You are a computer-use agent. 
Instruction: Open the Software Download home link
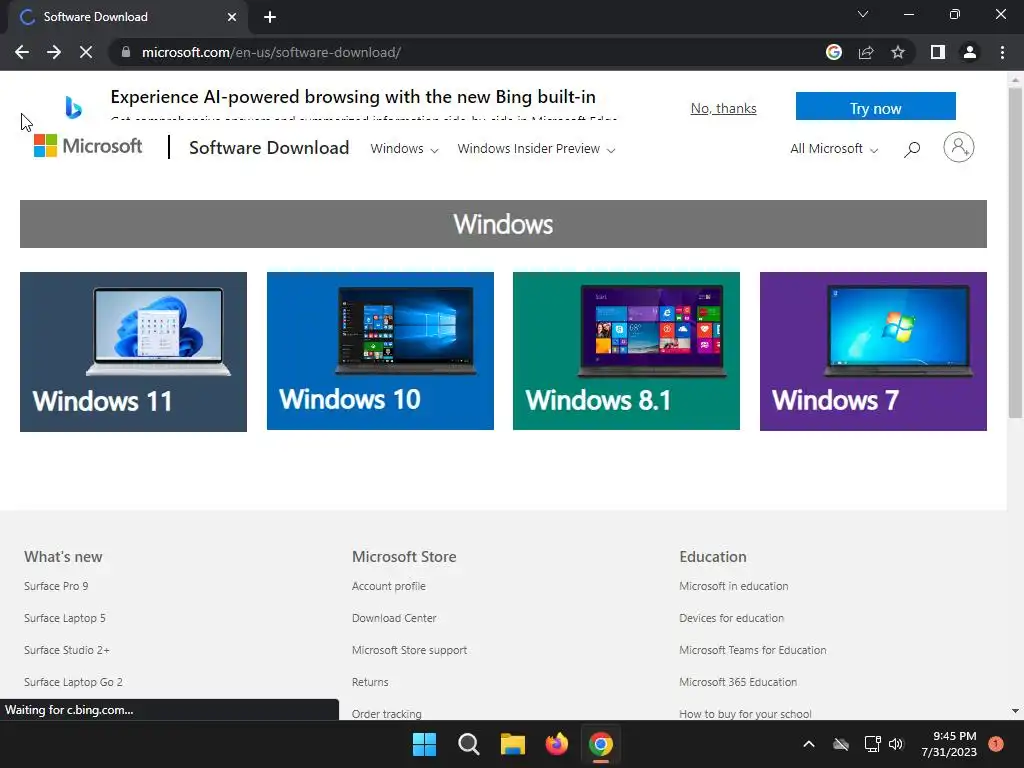pos(269,148)
